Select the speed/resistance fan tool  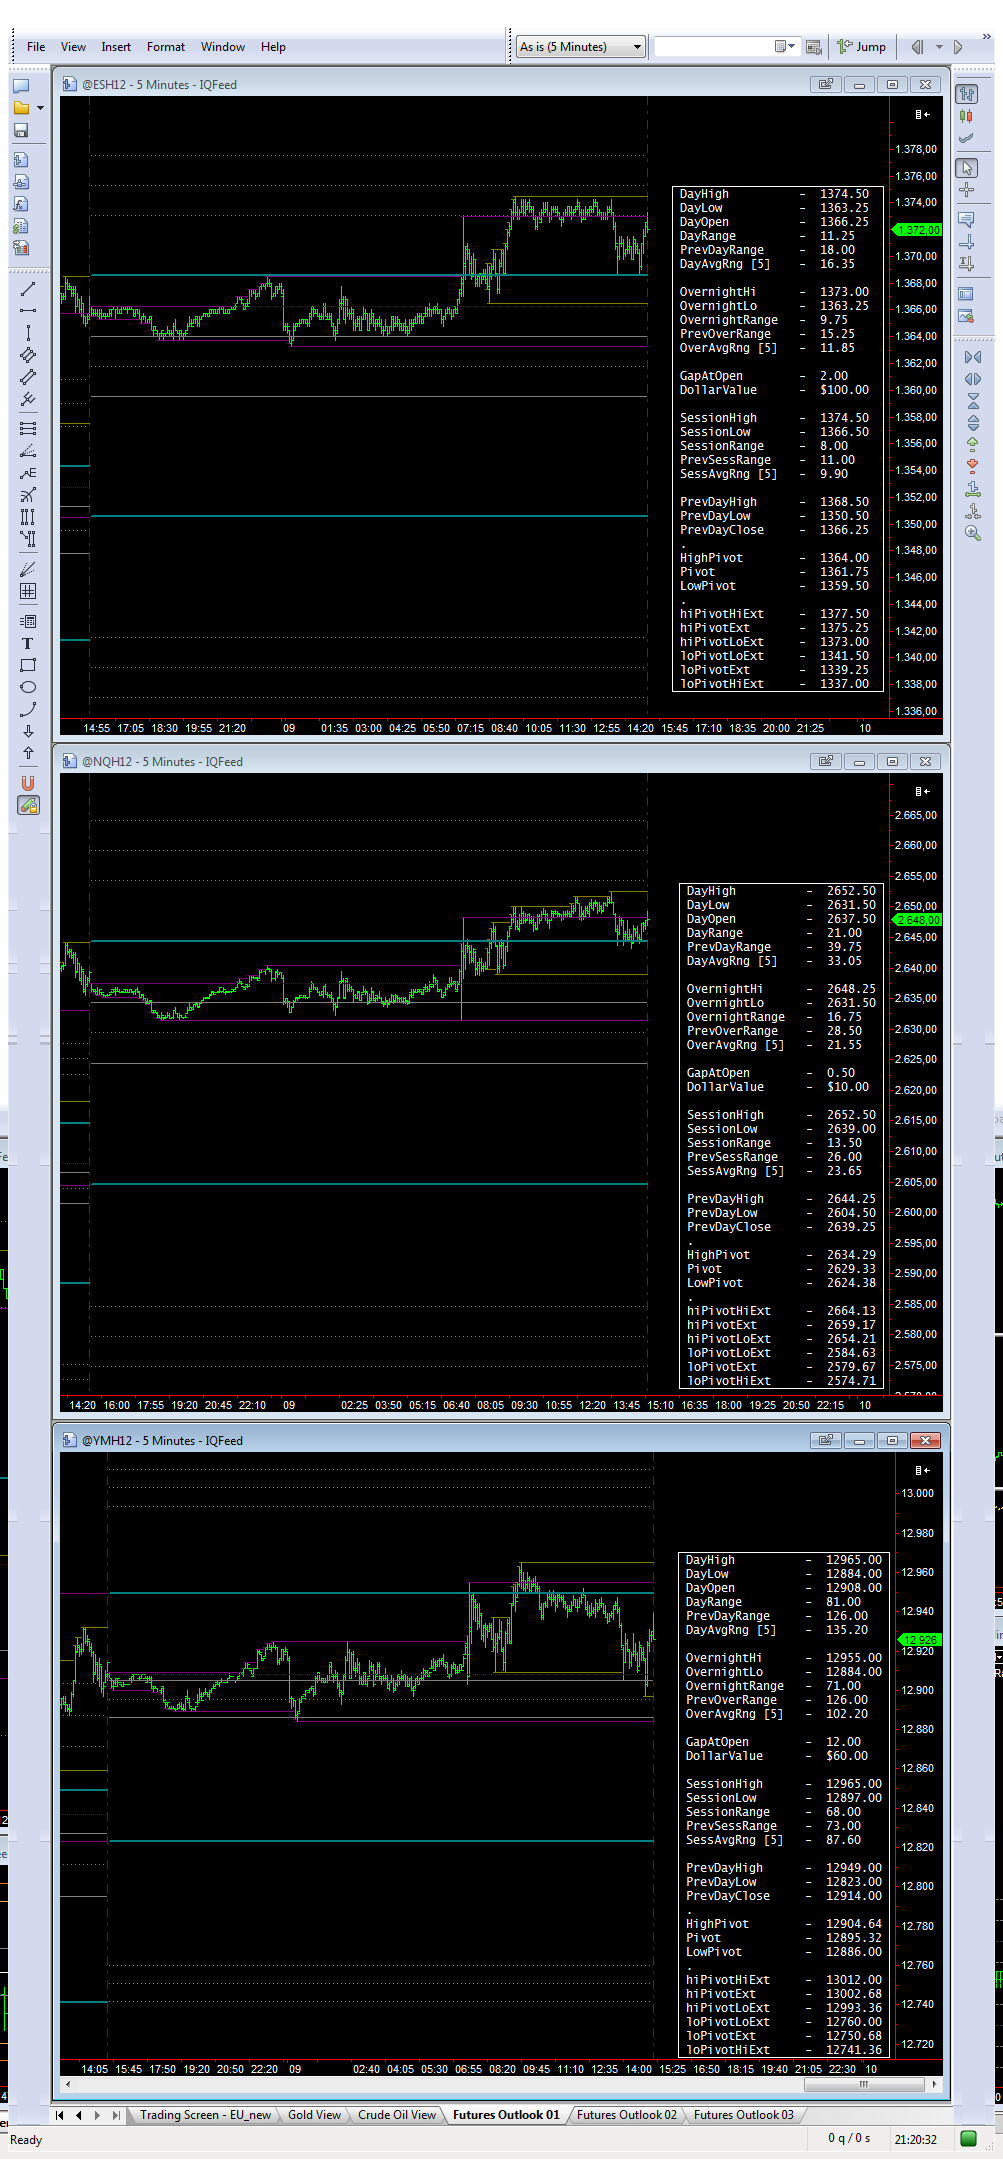coord(28,451)
